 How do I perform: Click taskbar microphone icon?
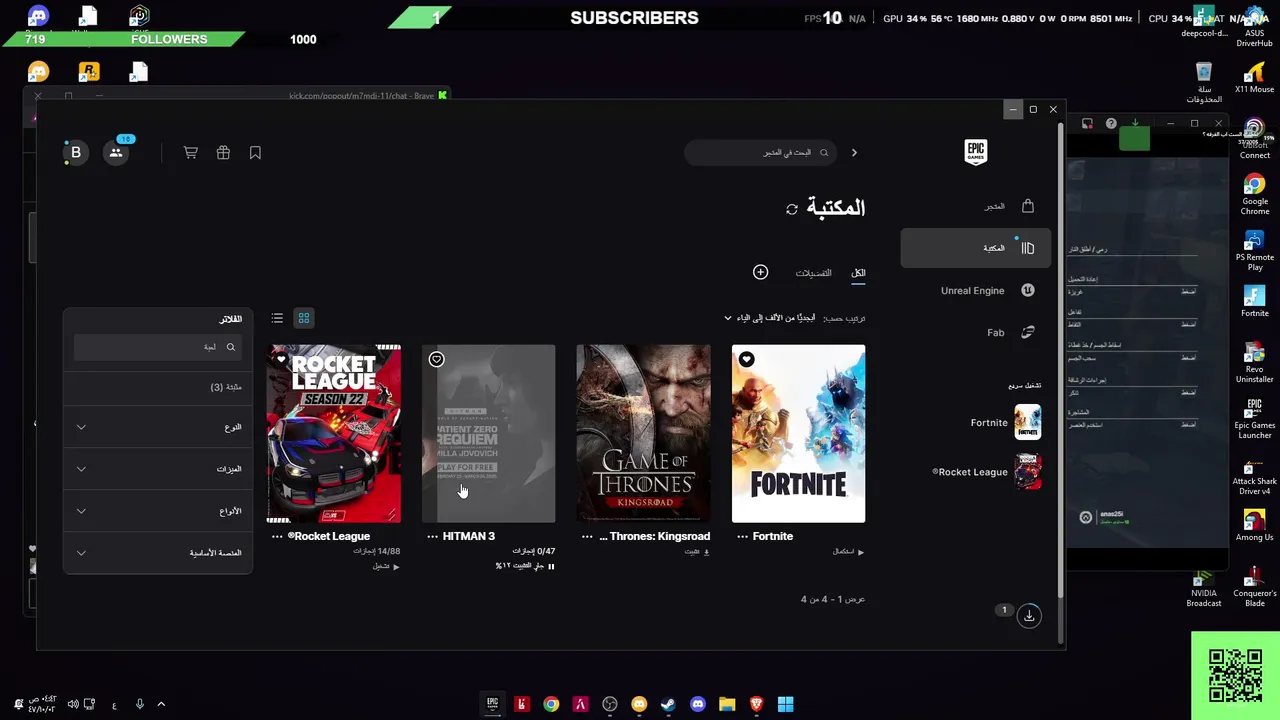tap(139, 704)
